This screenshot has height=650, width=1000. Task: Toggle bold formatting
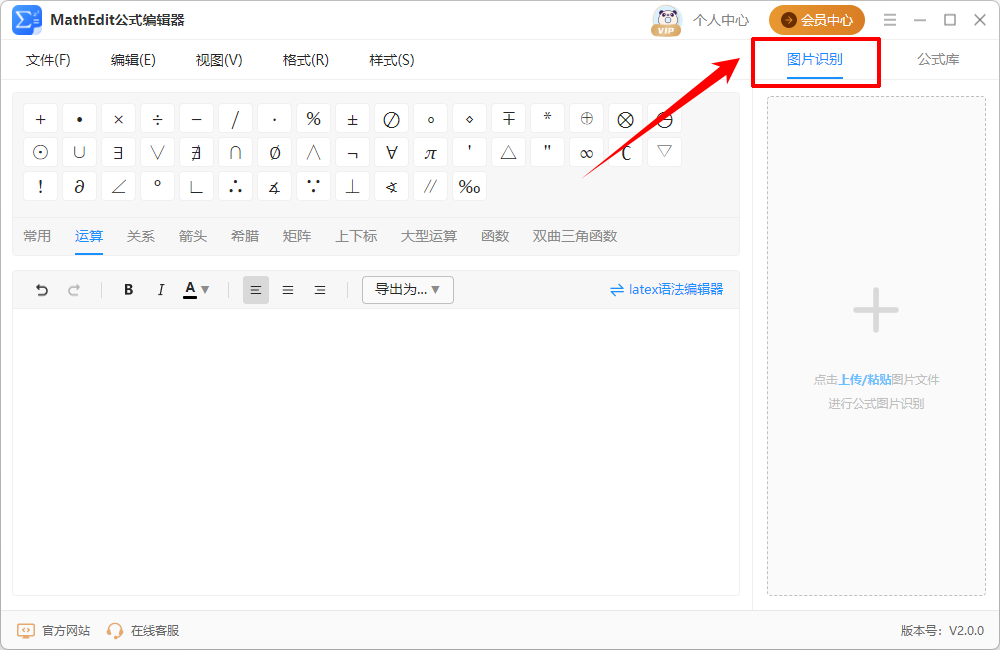click(128, 290)
